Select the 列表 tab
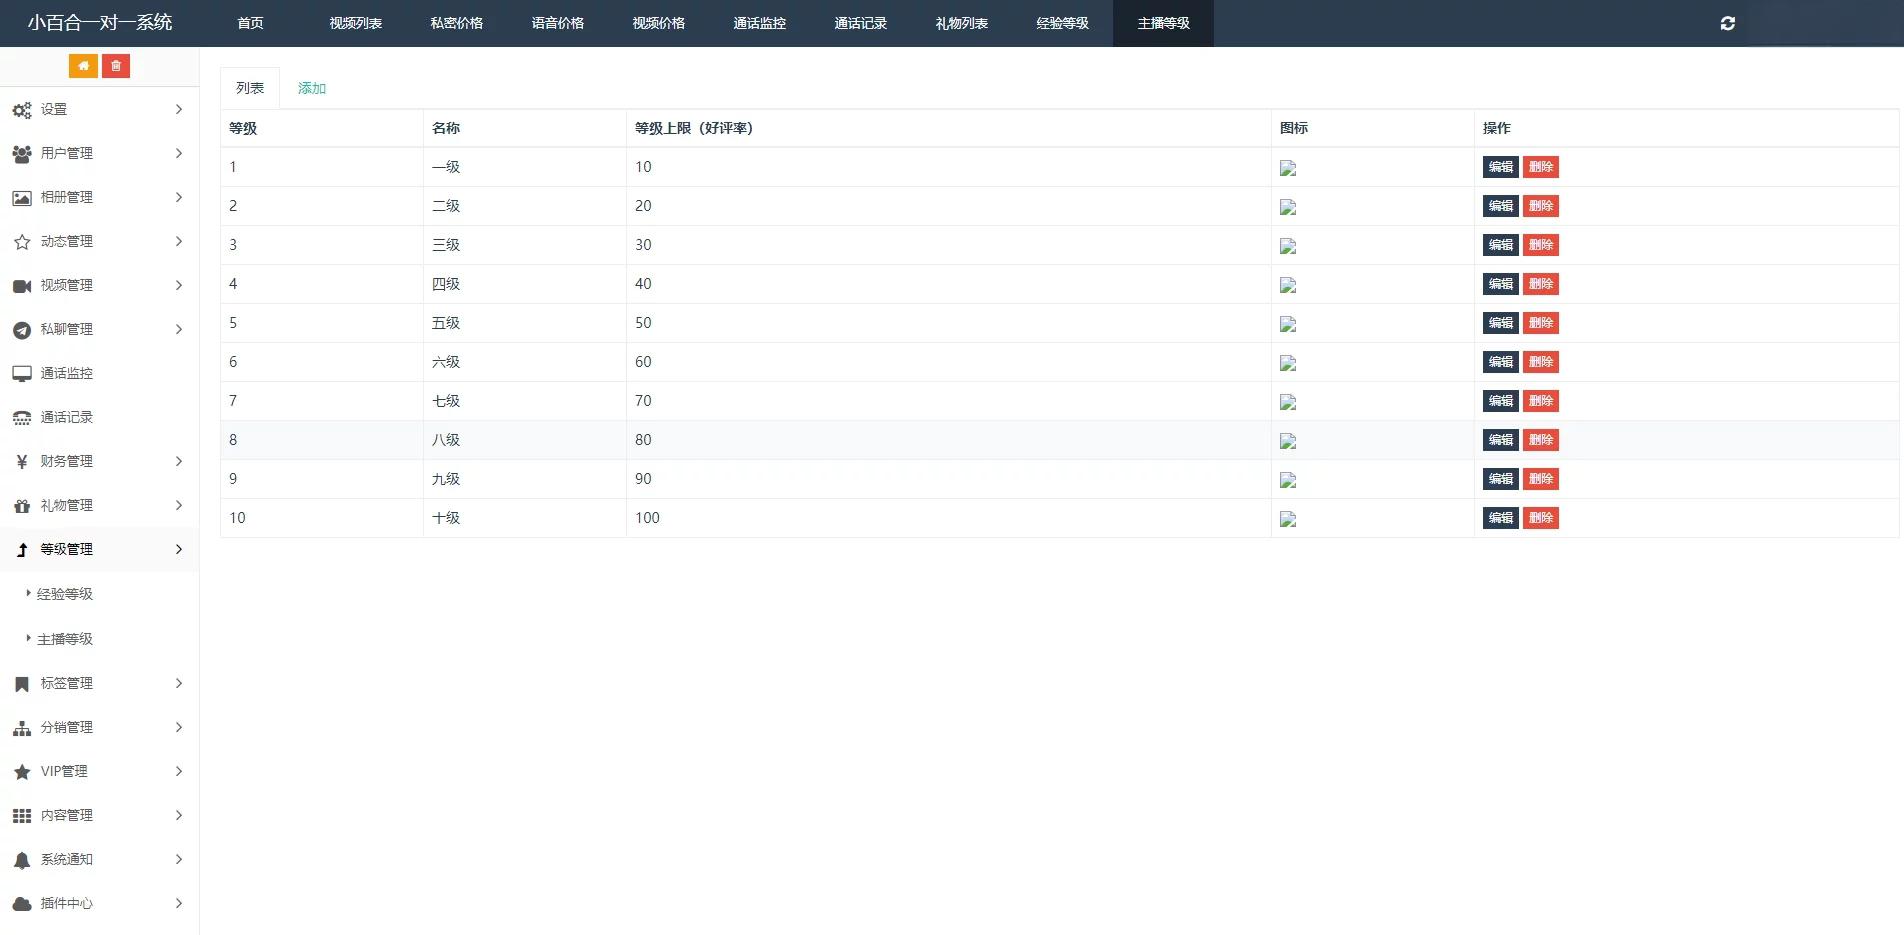1904x935 pixels. pos(250,88)
